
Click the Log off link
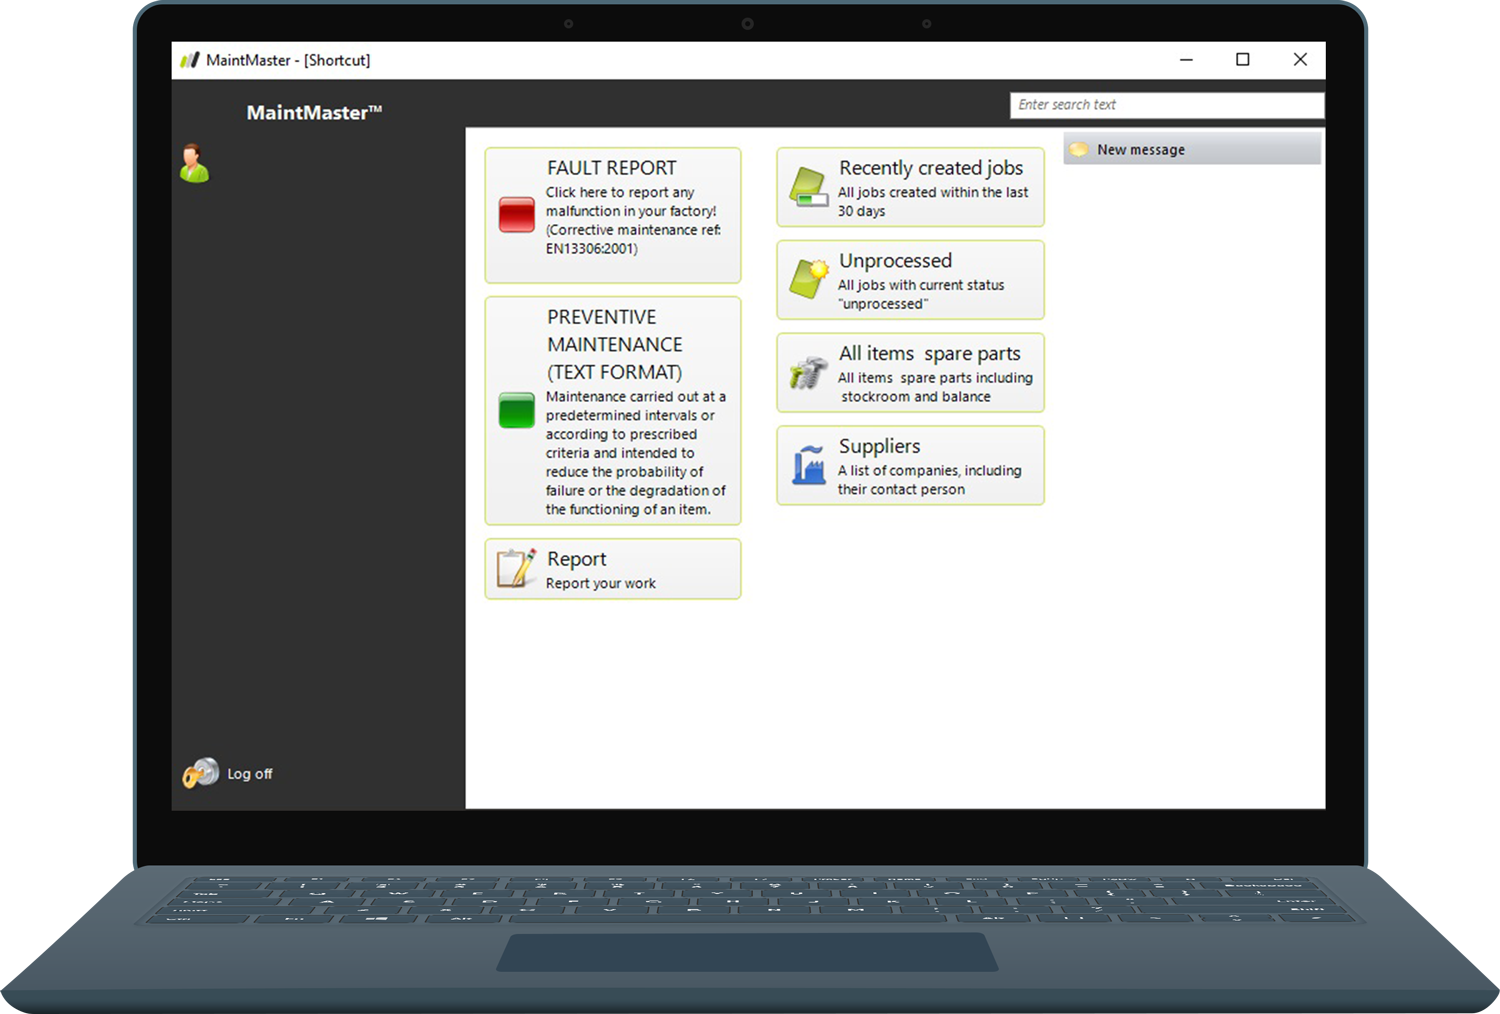click(x=250, y=774)
